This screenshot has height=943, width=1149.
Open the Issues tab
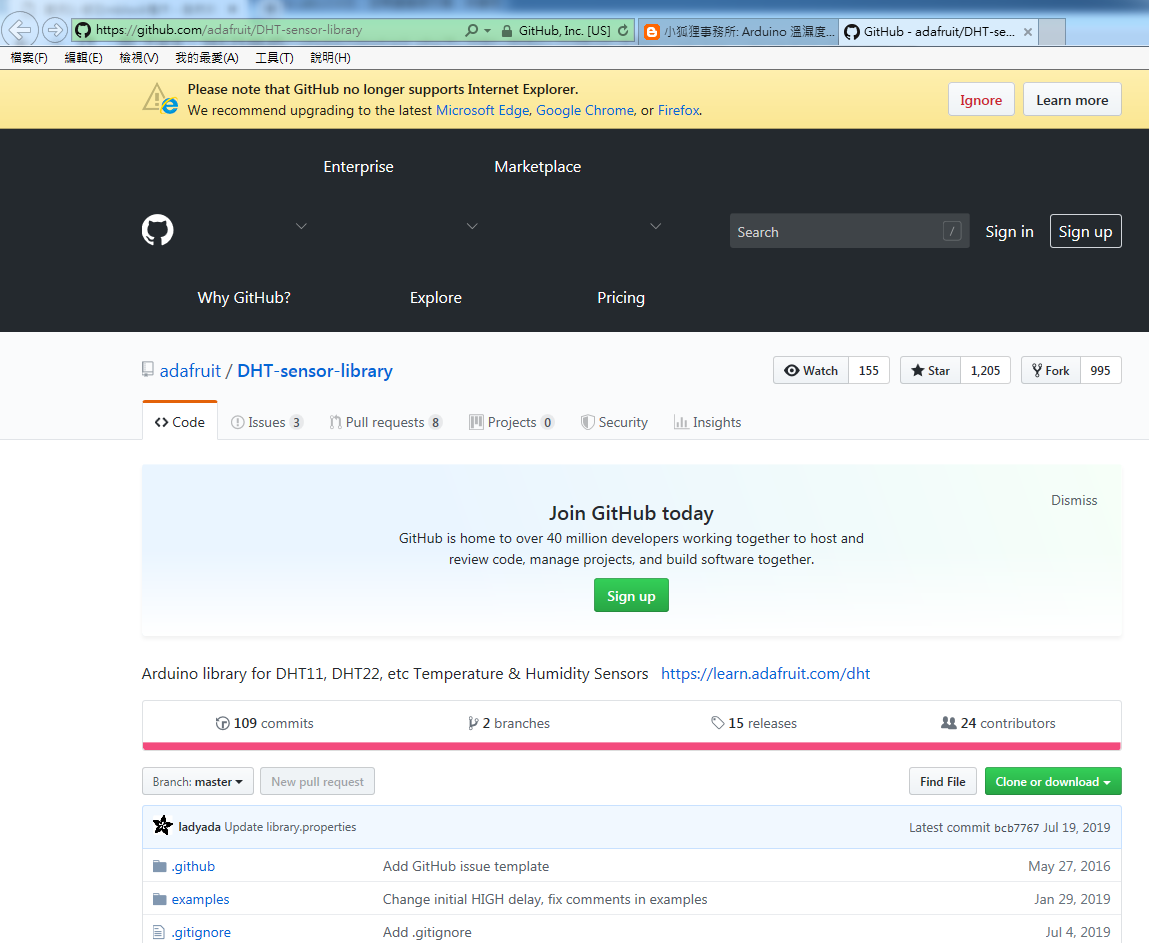[x=267, y=422]
